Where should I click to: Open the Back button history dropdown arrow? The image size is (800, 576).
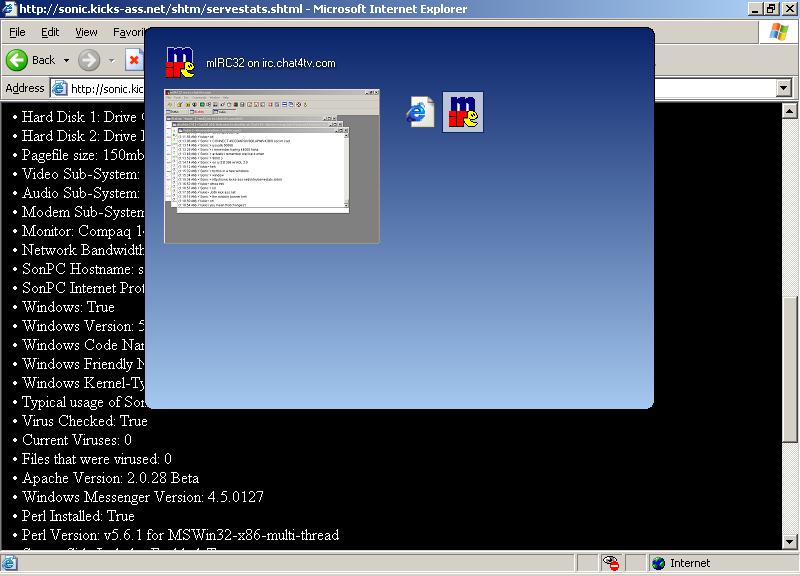65,60
